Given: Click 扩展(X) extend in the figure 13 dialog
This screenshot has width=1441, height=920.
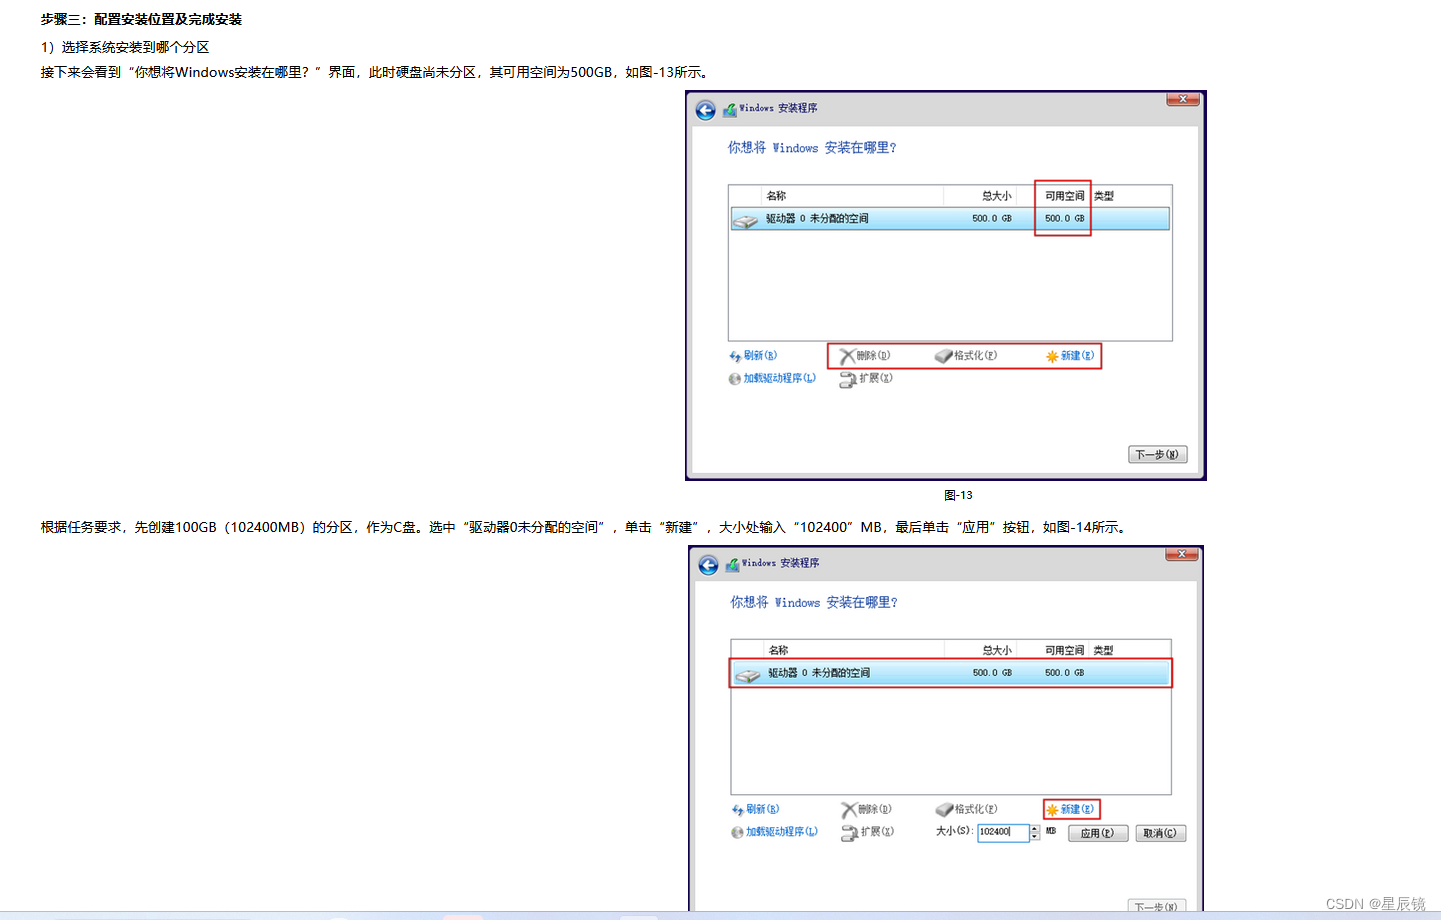Looking at the screenshot, I should pyautogui.click(x=866, y=379).
